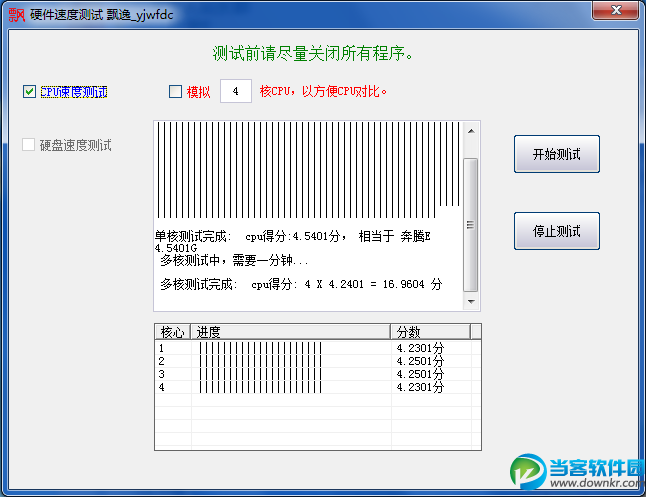Click the simulated core count field showing 4
Viewport: 646px width, 497px height.
click(236, 91)
